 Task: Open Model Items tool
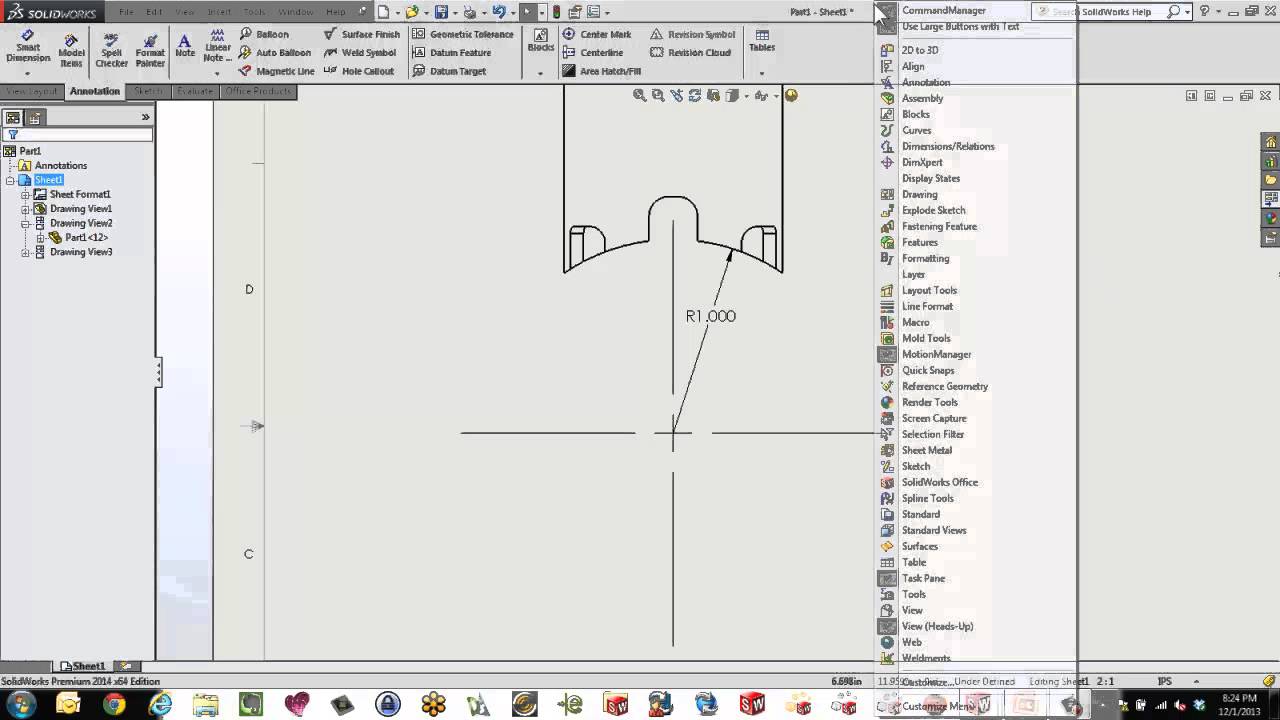coord(71,50)
